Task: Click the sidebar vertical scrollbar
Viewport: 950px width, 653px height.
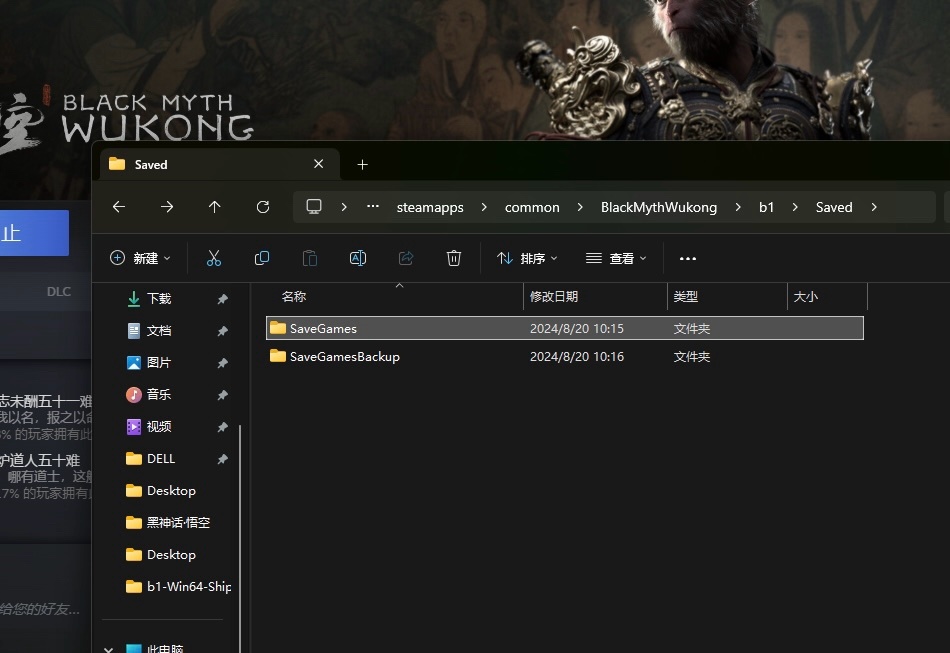Action: (x=240, y=539)
